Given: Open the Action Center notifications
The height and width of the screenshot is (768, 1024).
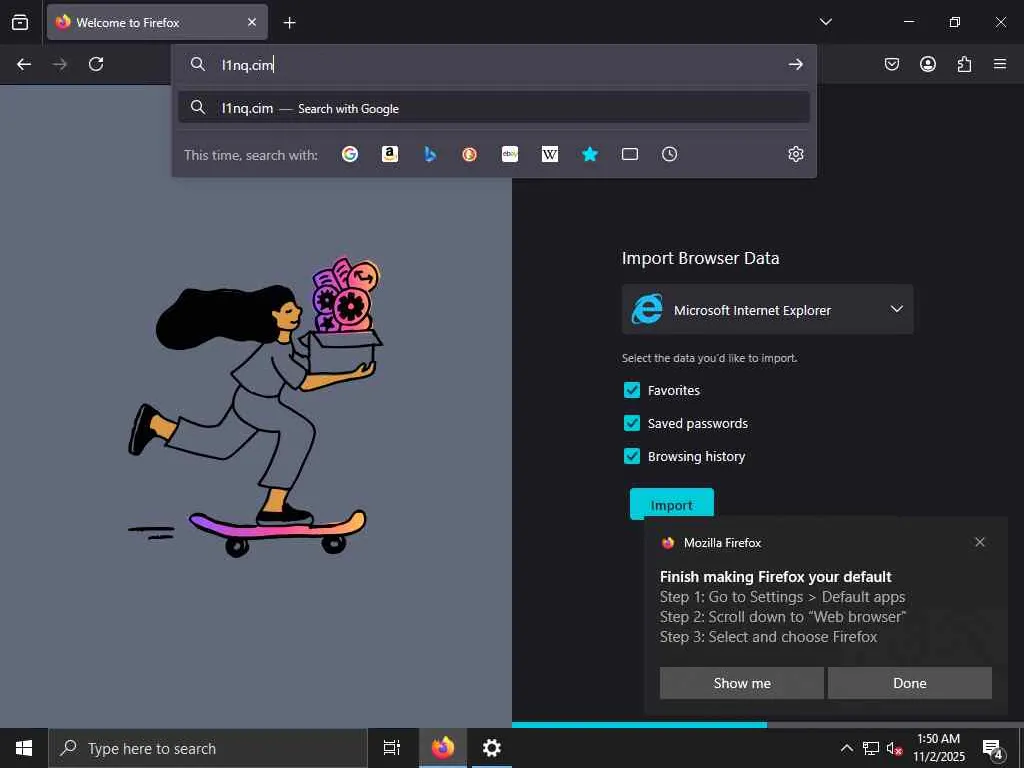Looking at the screenshot, I should tap(993, 748).
